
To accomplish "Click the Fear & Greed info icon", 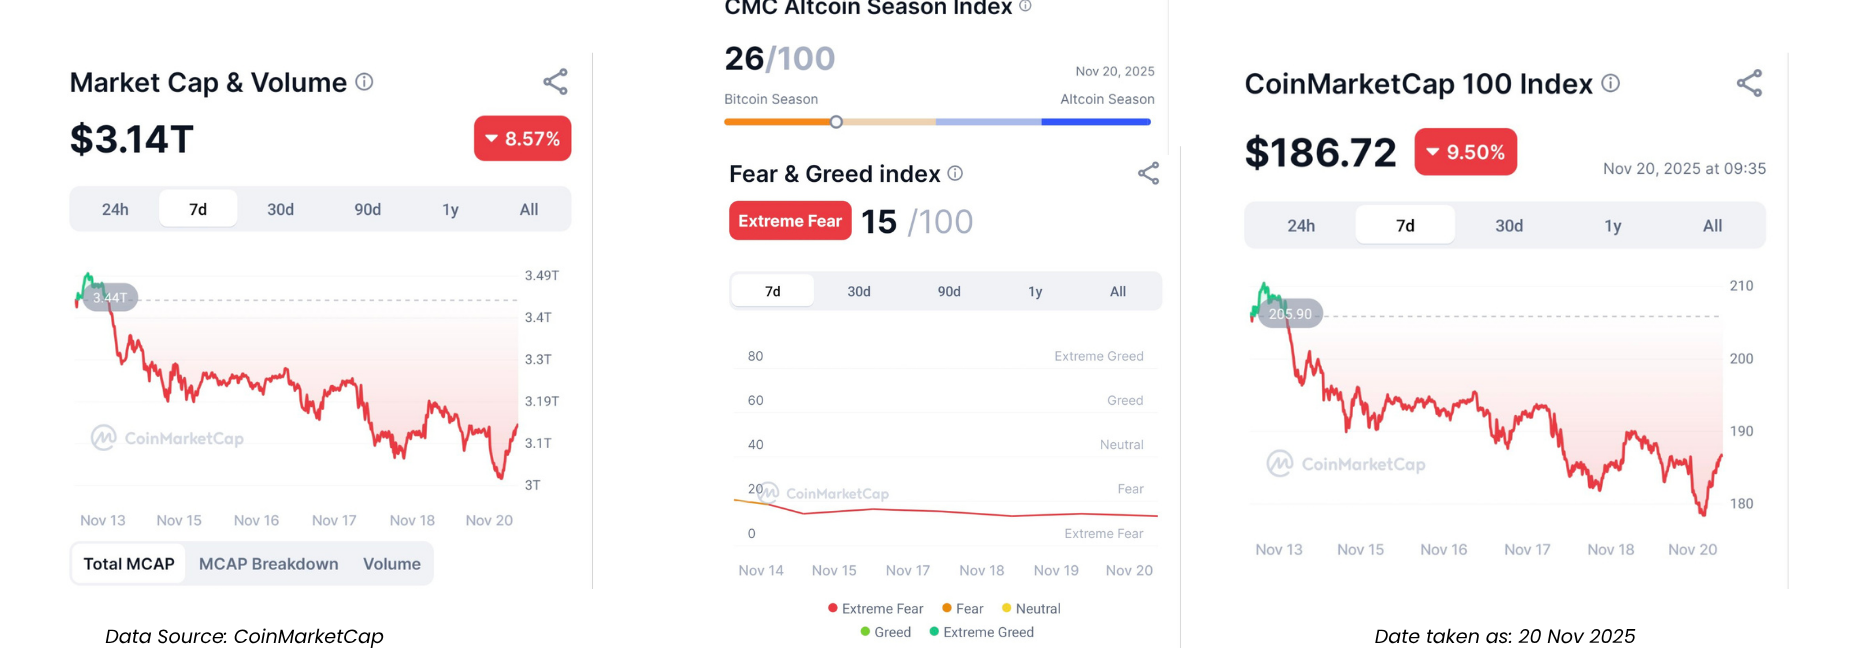I will pyautogui.click(x=955, y=174).
